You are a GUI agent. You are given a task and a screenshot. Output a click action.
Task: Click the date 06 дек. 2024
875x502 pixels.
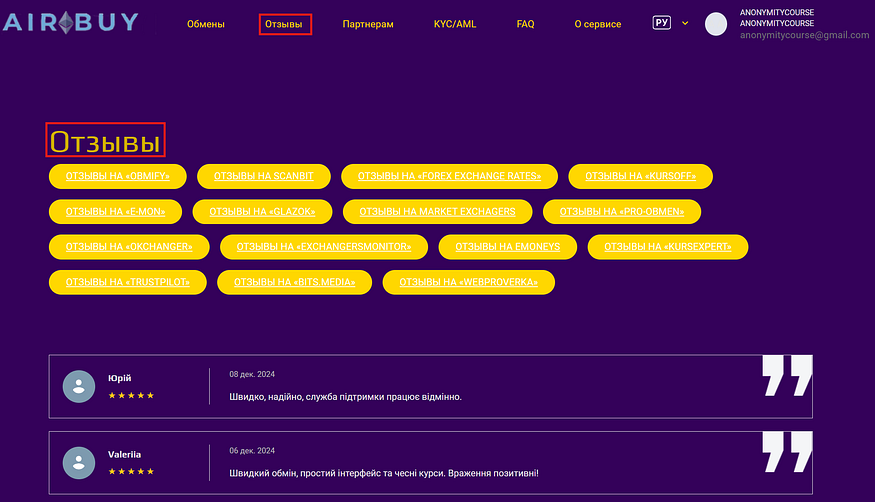click(252, 451)
